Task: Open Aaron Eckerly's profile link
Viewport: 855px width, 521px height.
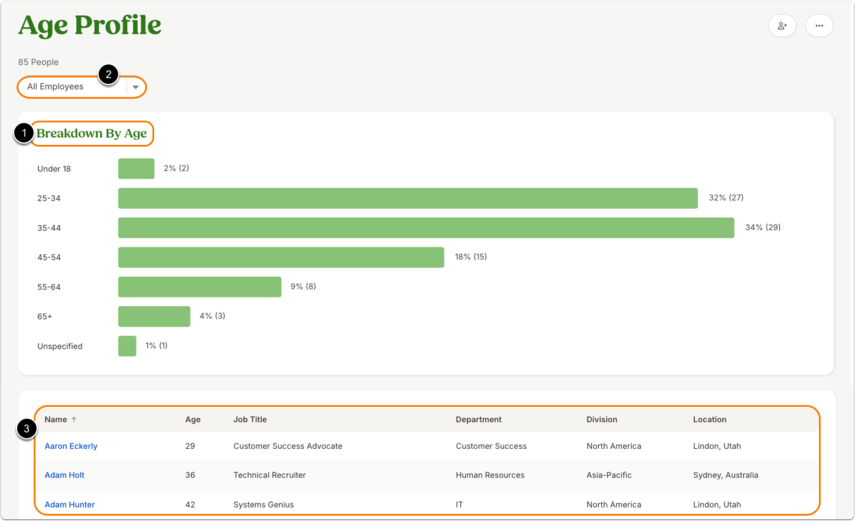Action: [71, 446]
